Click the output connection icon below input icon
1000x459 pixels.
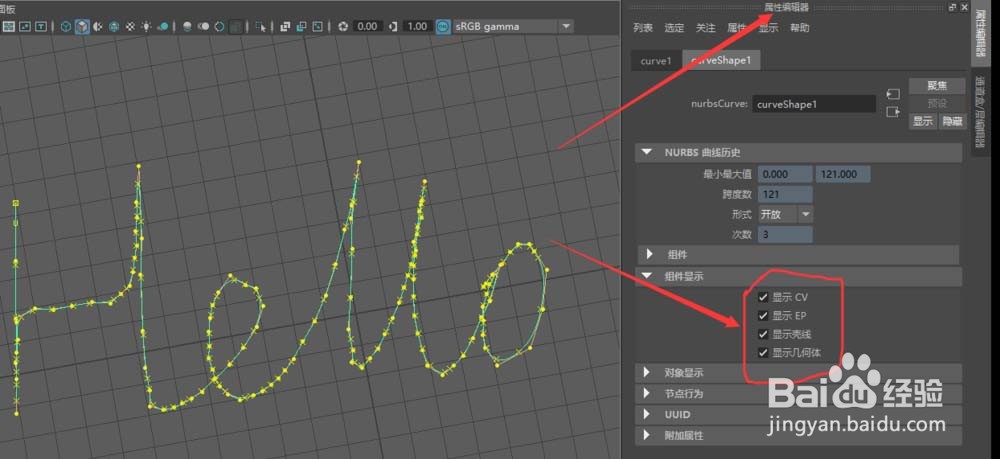[x=893, y=112]
